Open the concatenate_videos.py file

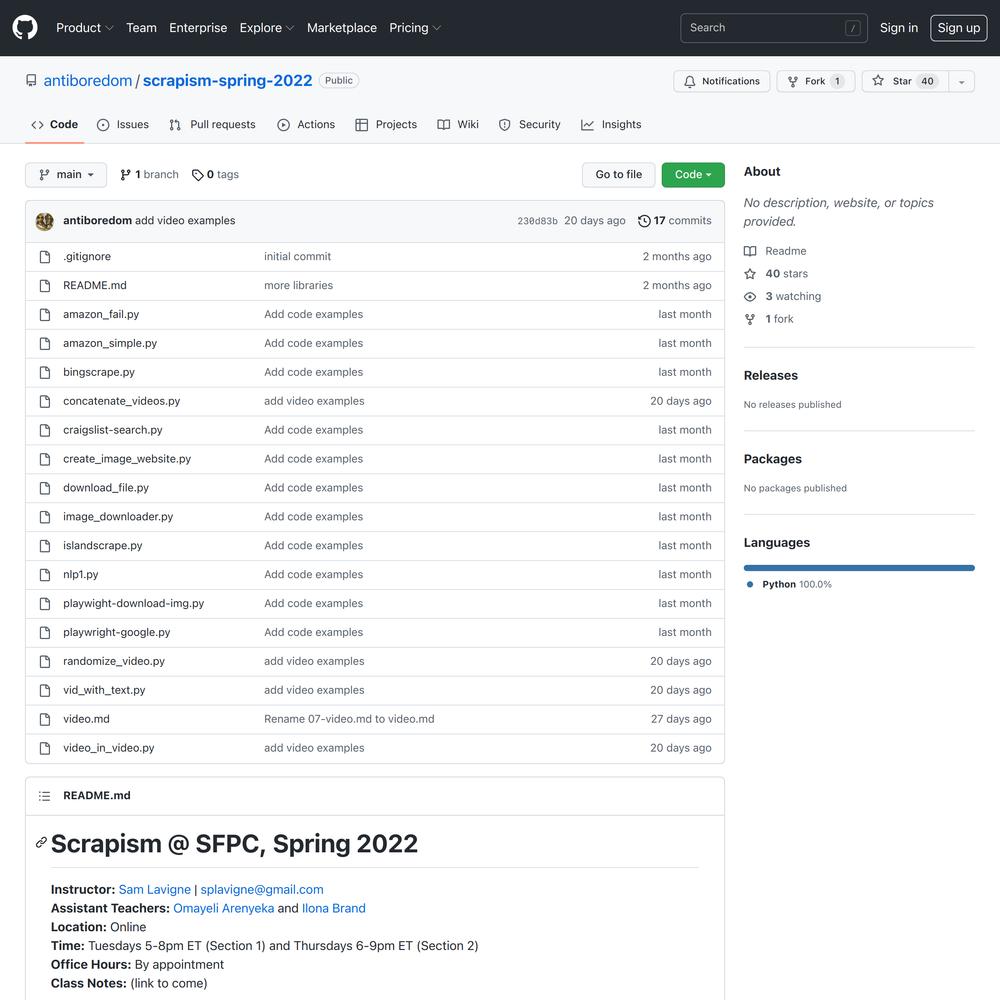click(x=122, y=401)
